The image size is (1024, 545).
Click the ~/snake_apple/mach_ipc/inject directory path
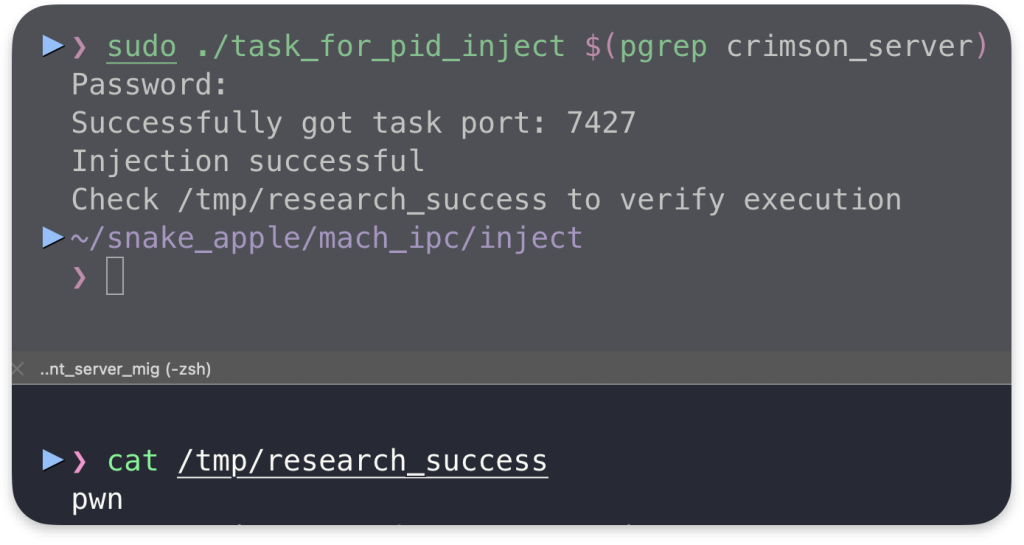(327, 238)
